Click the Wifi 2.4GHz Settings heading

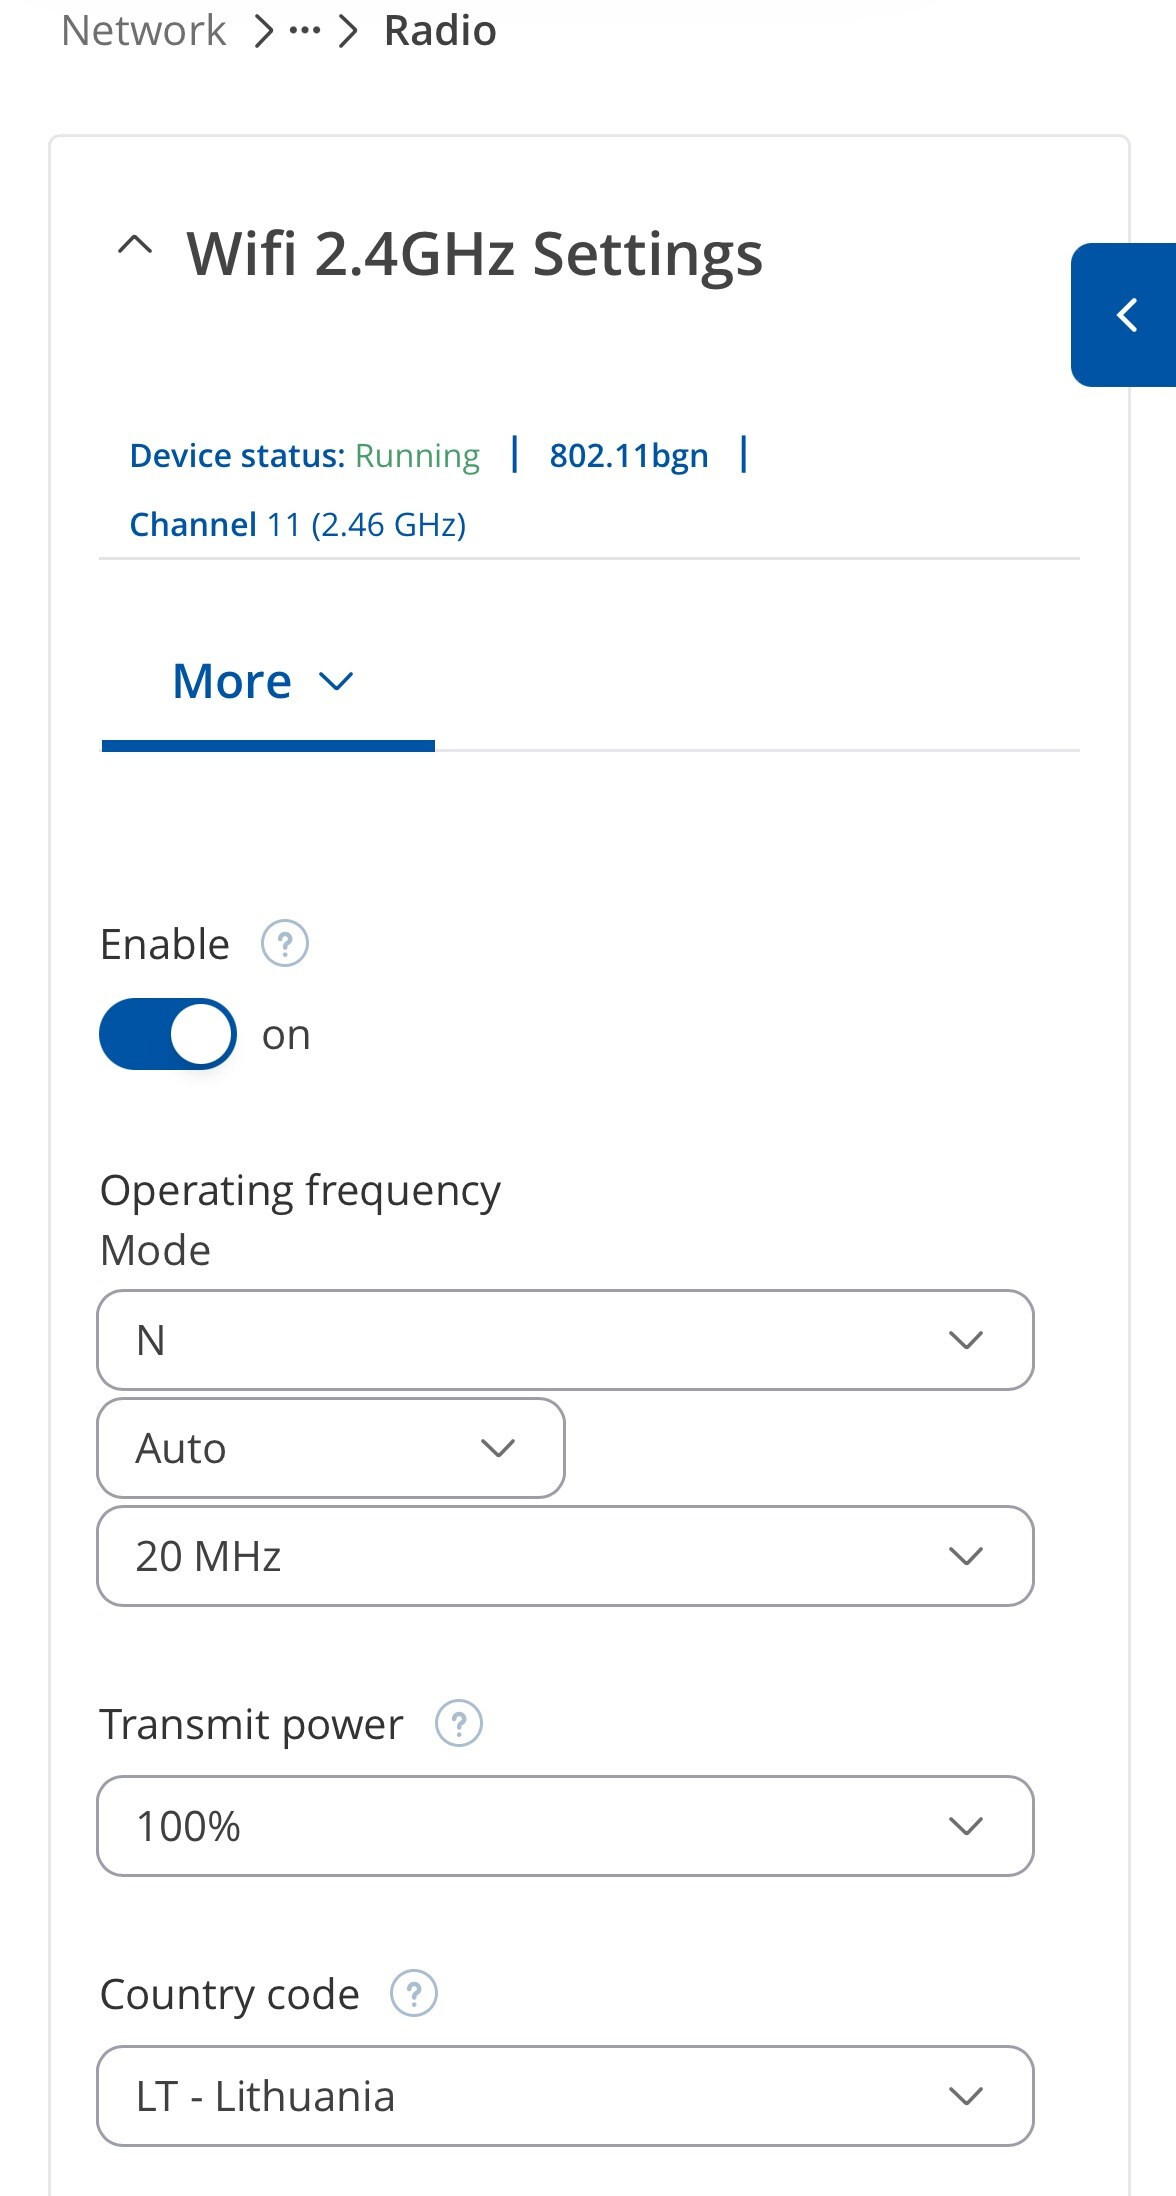(475, 254)
